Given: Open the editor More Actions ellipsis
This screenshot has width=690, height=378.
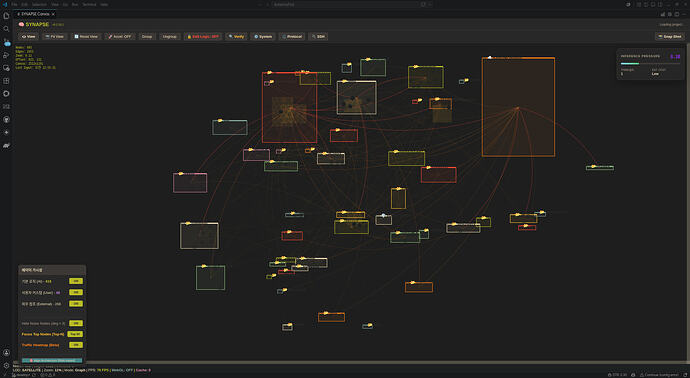Looking at the screenshot, I should click(684, 14).
